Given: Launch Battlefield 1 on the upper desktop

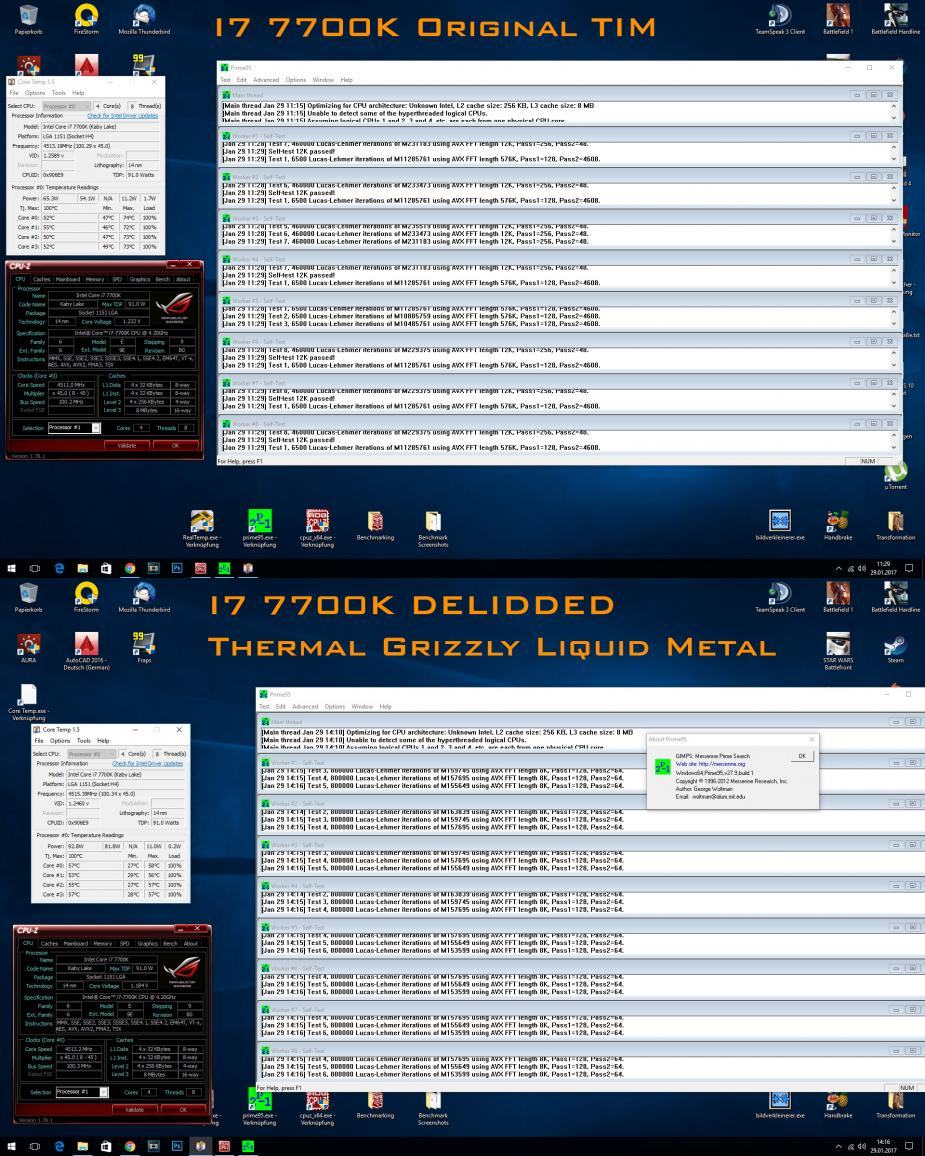Looking at the screenshot, I should tap(838, 19).
